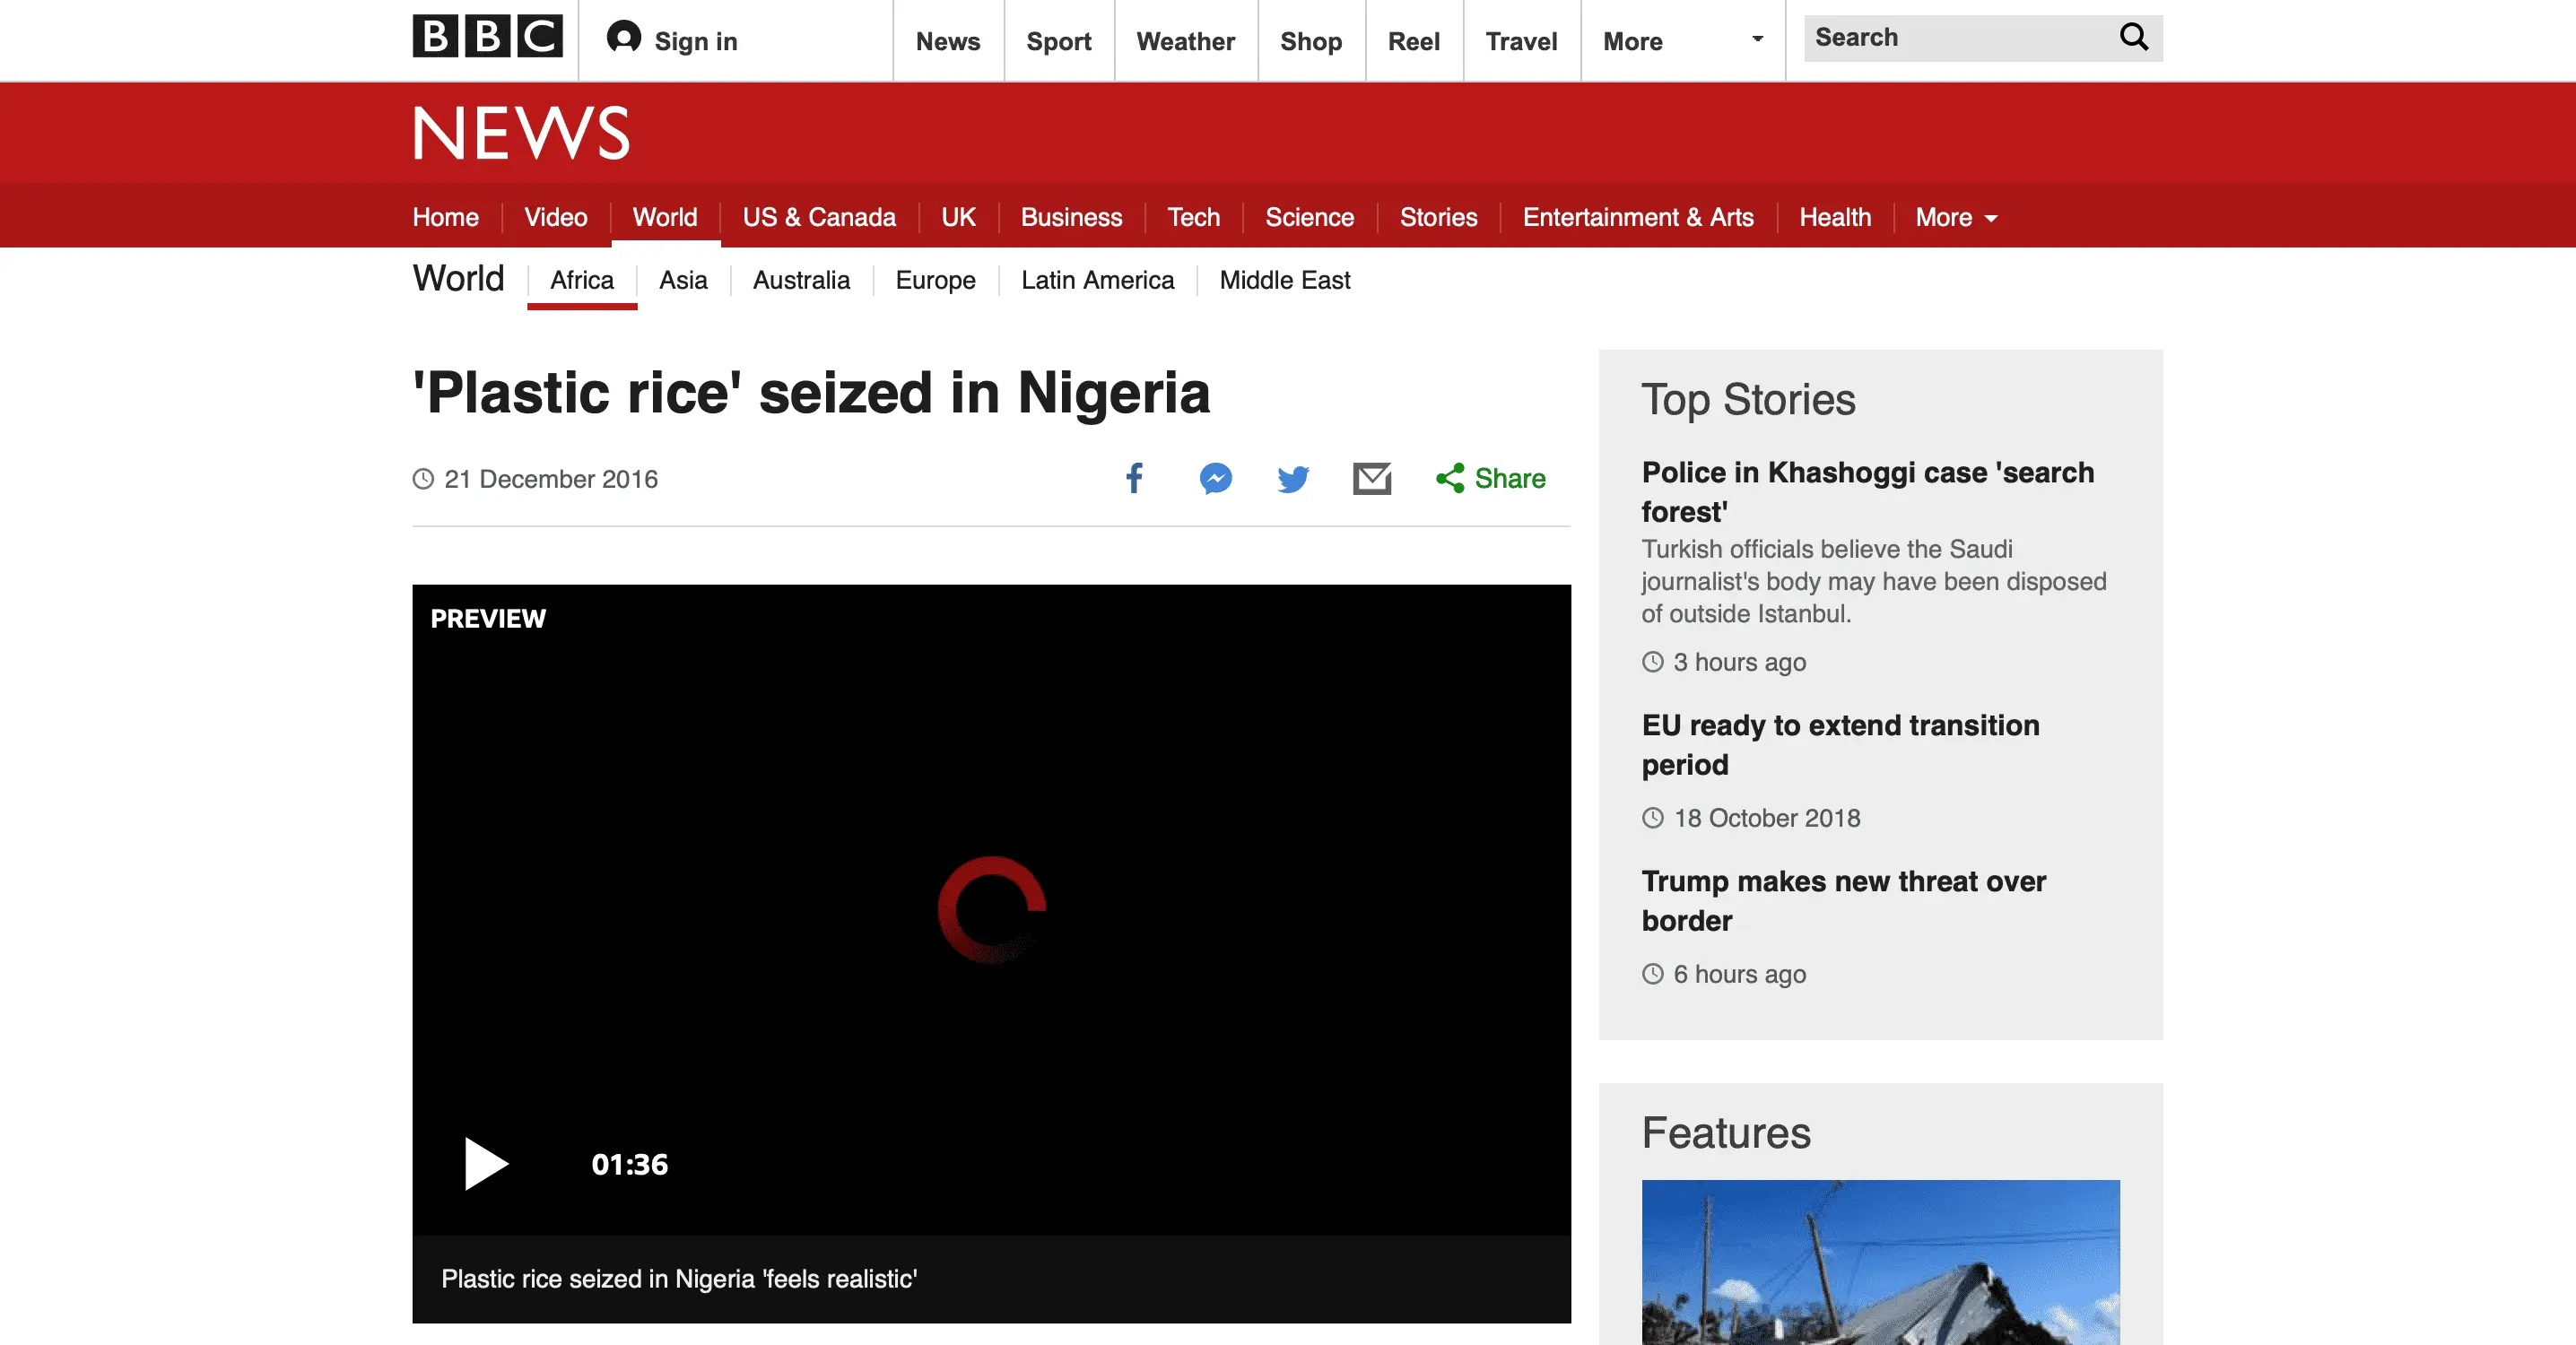This screenshot has width=2576, height=1345.
Task: Open the News top link
Action: pyautogui.click(x=947, y=41)
